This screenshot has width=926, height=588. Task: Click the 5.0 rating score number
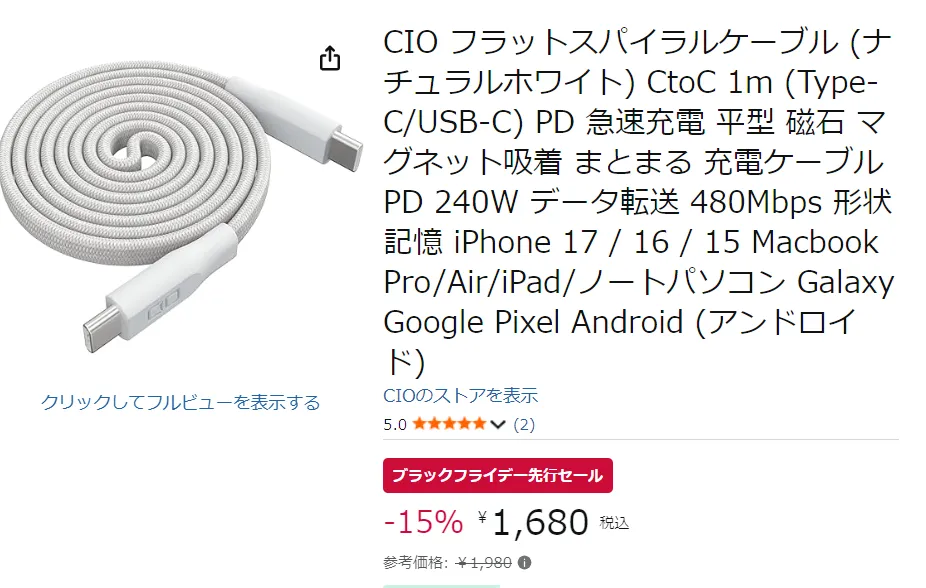click(x=395, y=424)
